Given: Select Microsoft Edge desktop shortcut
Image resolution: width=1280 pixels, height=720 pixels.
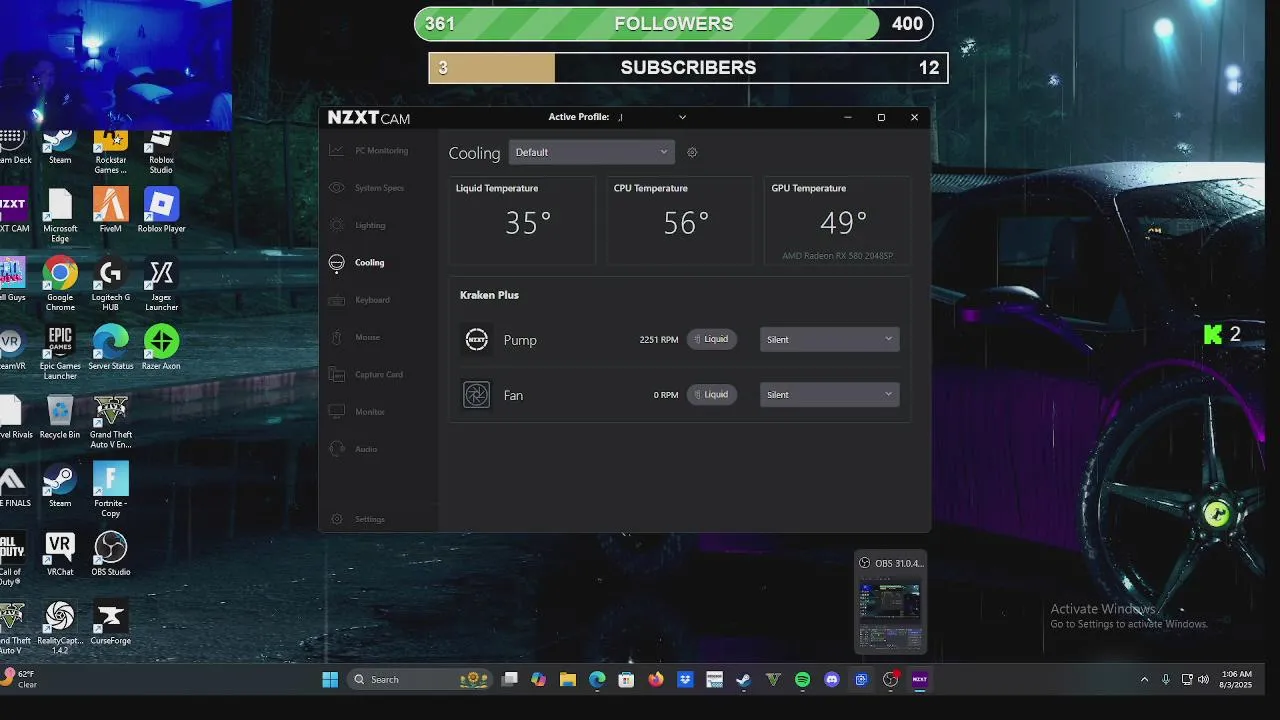Looking at the screenshot, I should pyautogui.click(x=60, y=216).
